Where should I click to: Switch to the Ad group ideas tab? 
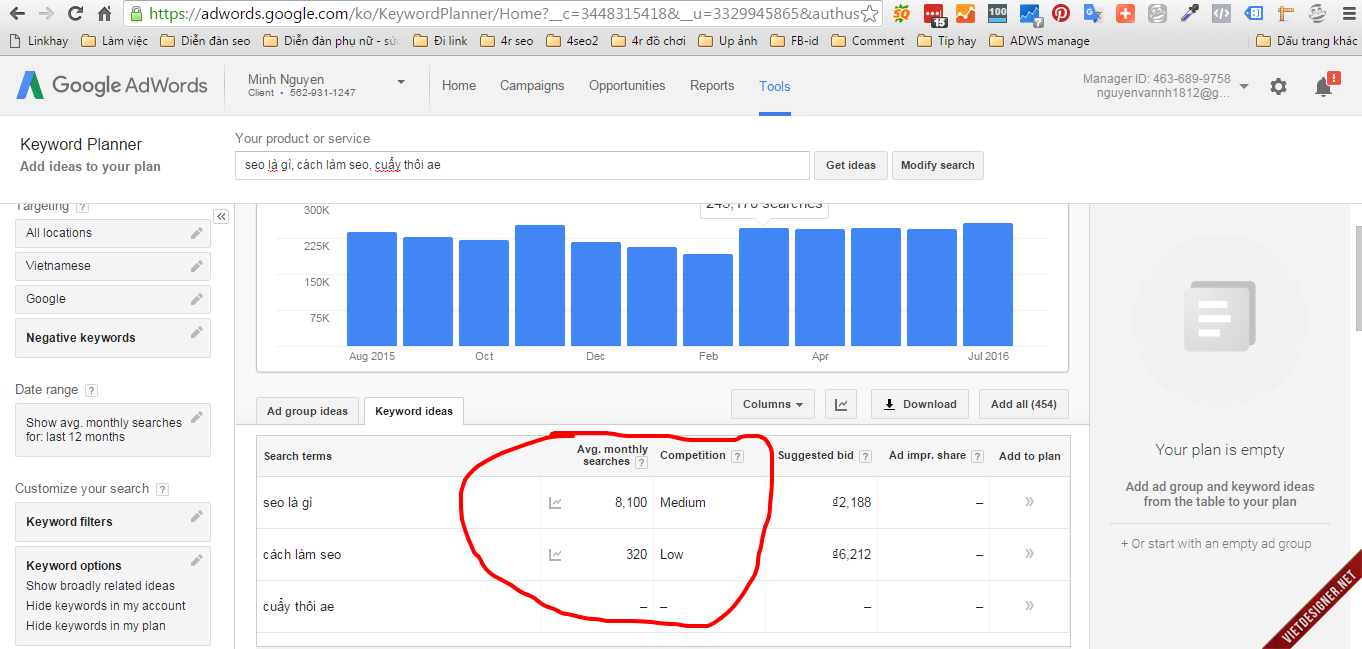click(307, 411)
